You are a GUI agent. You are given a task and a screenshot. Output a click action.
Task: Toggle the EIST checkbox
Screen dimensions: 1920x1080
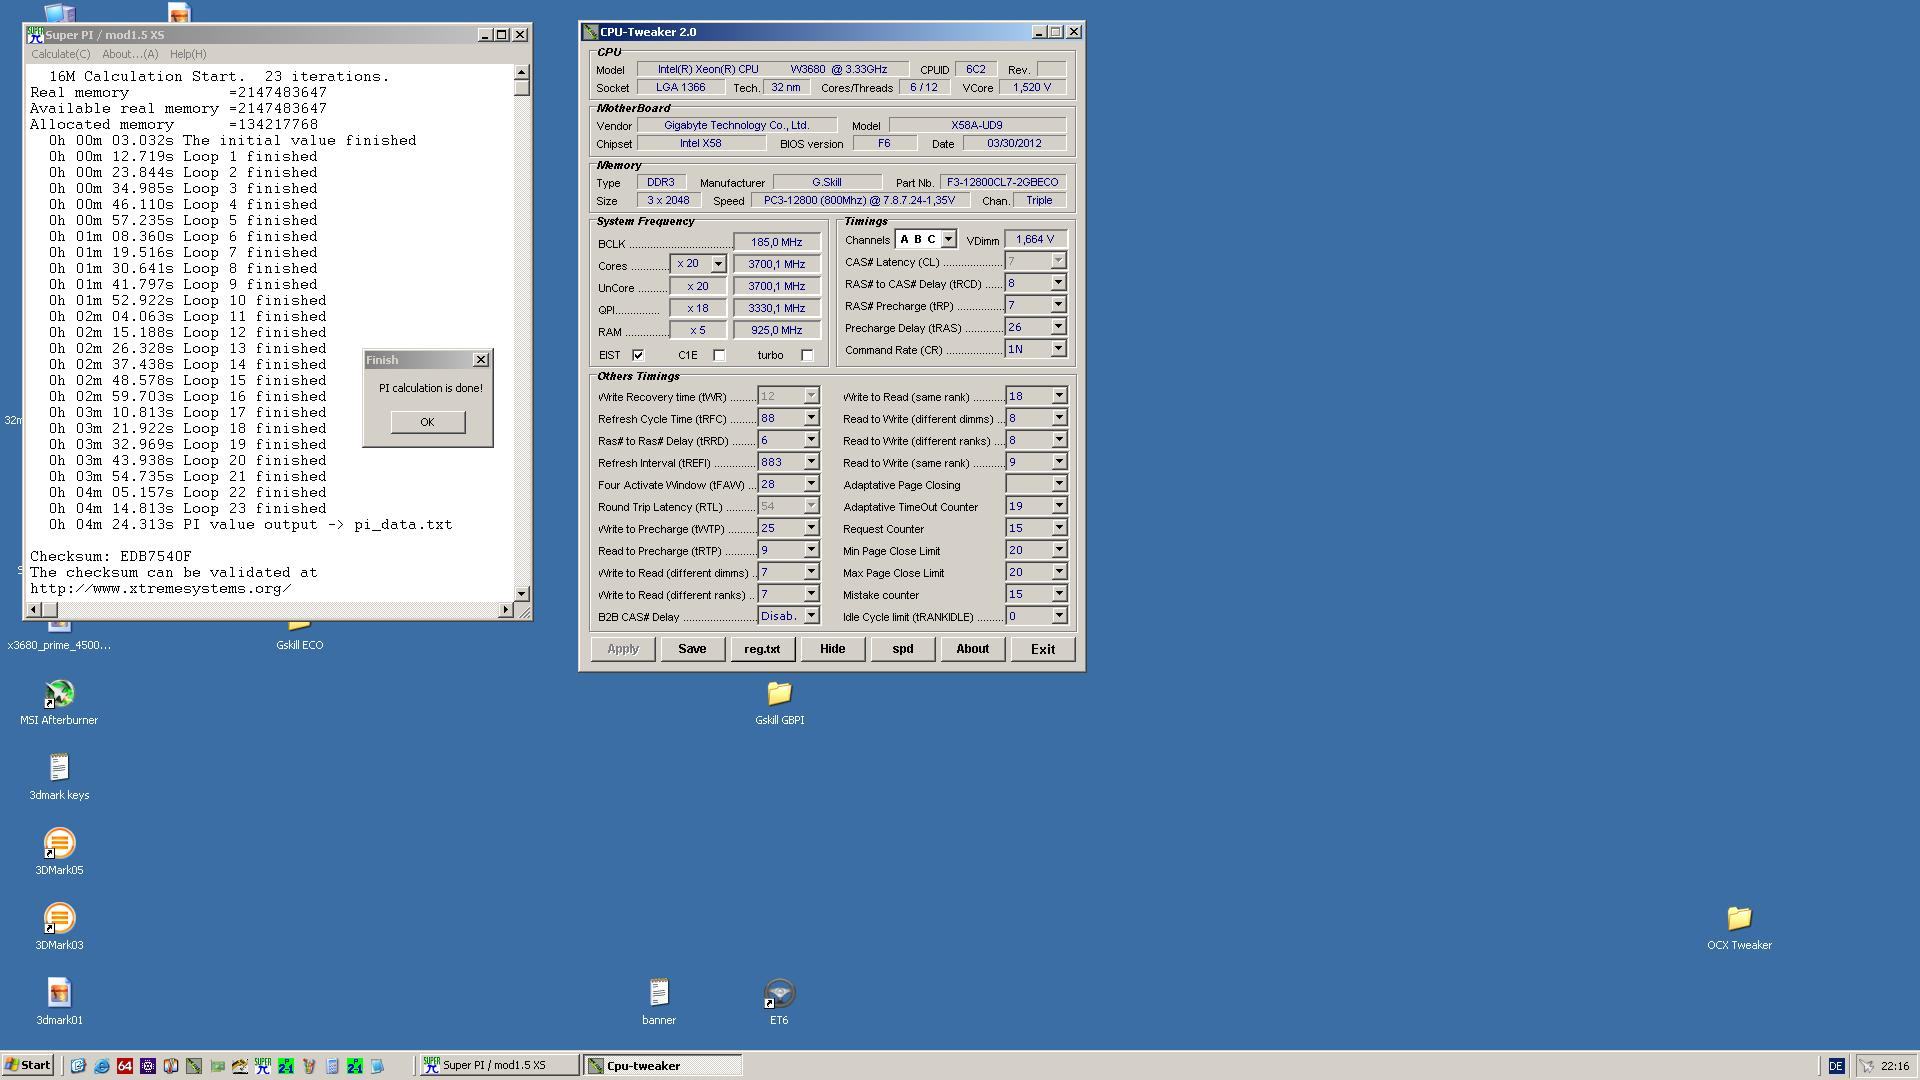pyautogui.click(x=638, y=355)
